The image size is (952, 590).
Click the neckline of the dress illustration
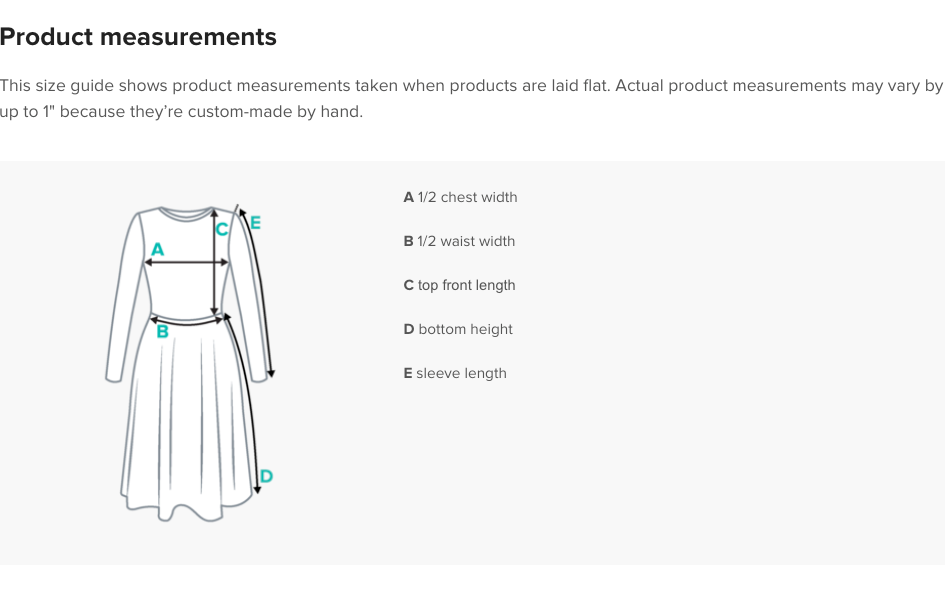click(186, 212)
